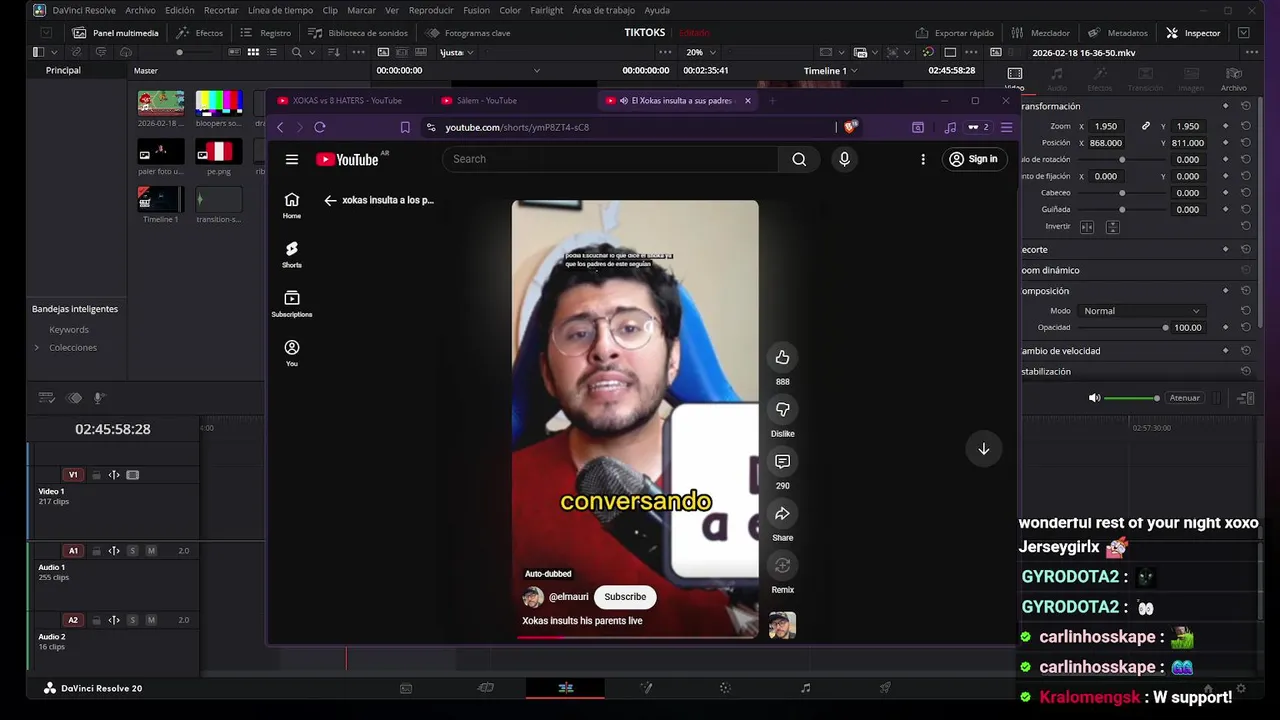The width and height of the screenshot is (1280, 720).
Task: Open the Fairlight menu
Action: click(x=546, y=10)
